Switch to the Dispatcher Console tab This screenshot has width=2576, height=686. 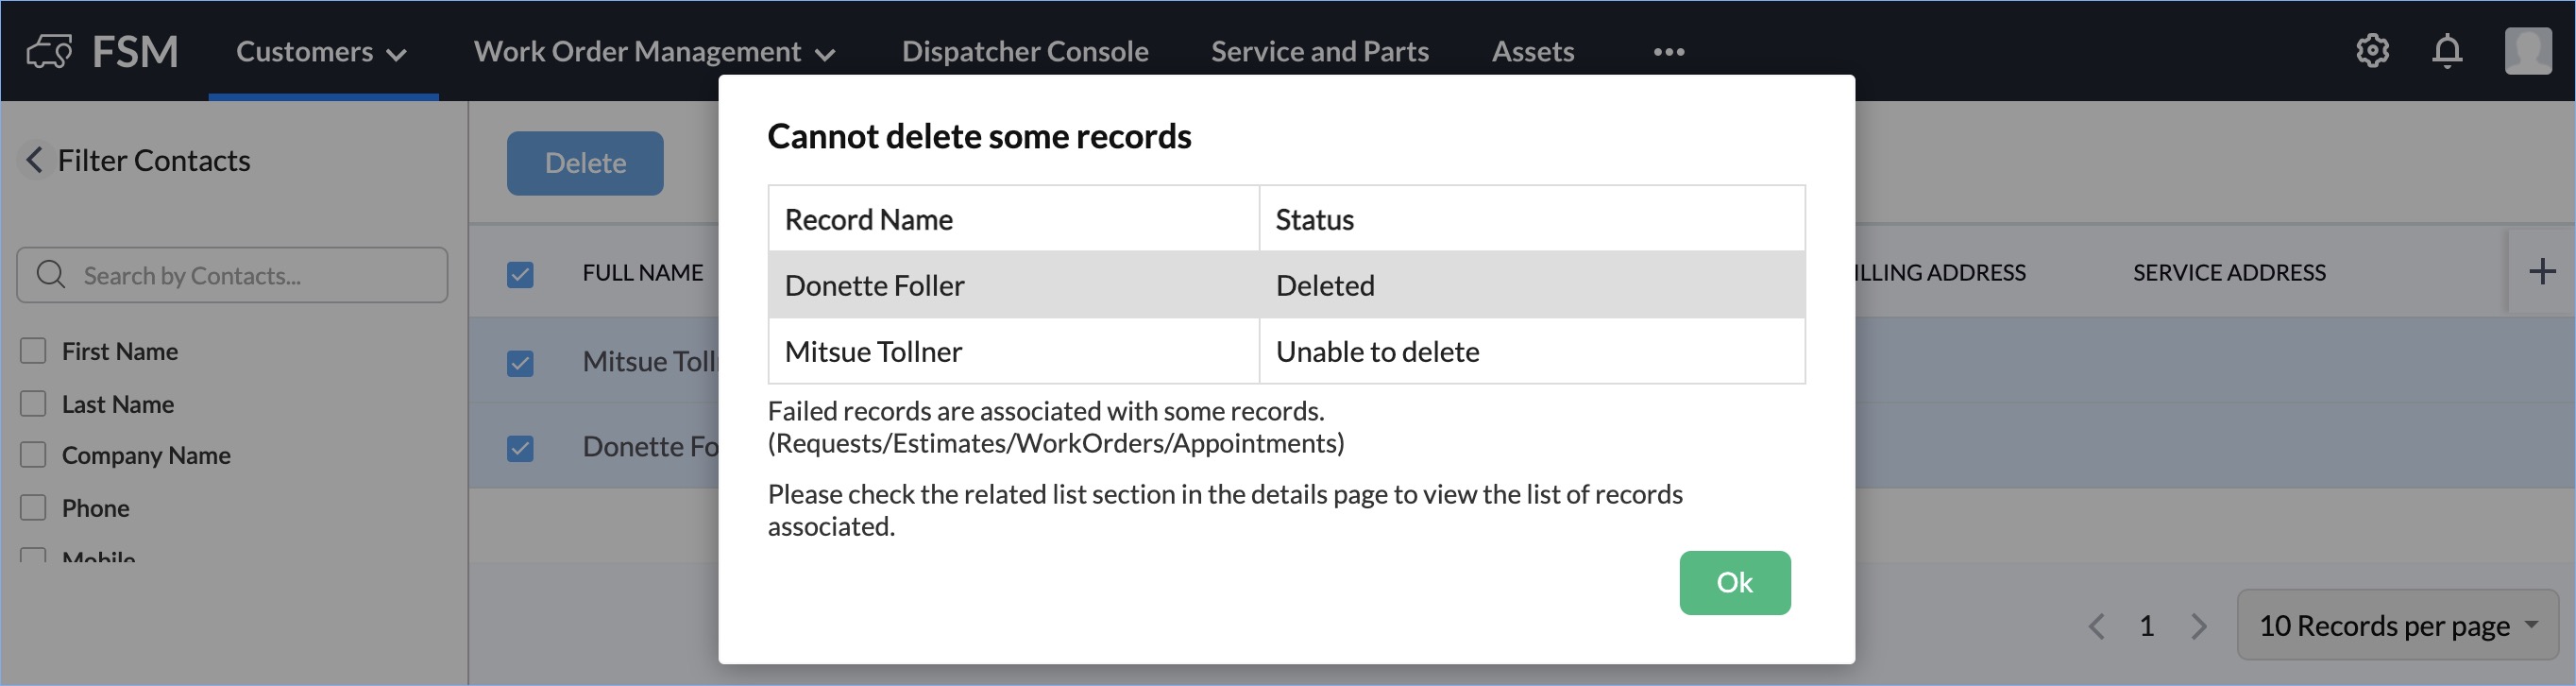(1025, 52)
